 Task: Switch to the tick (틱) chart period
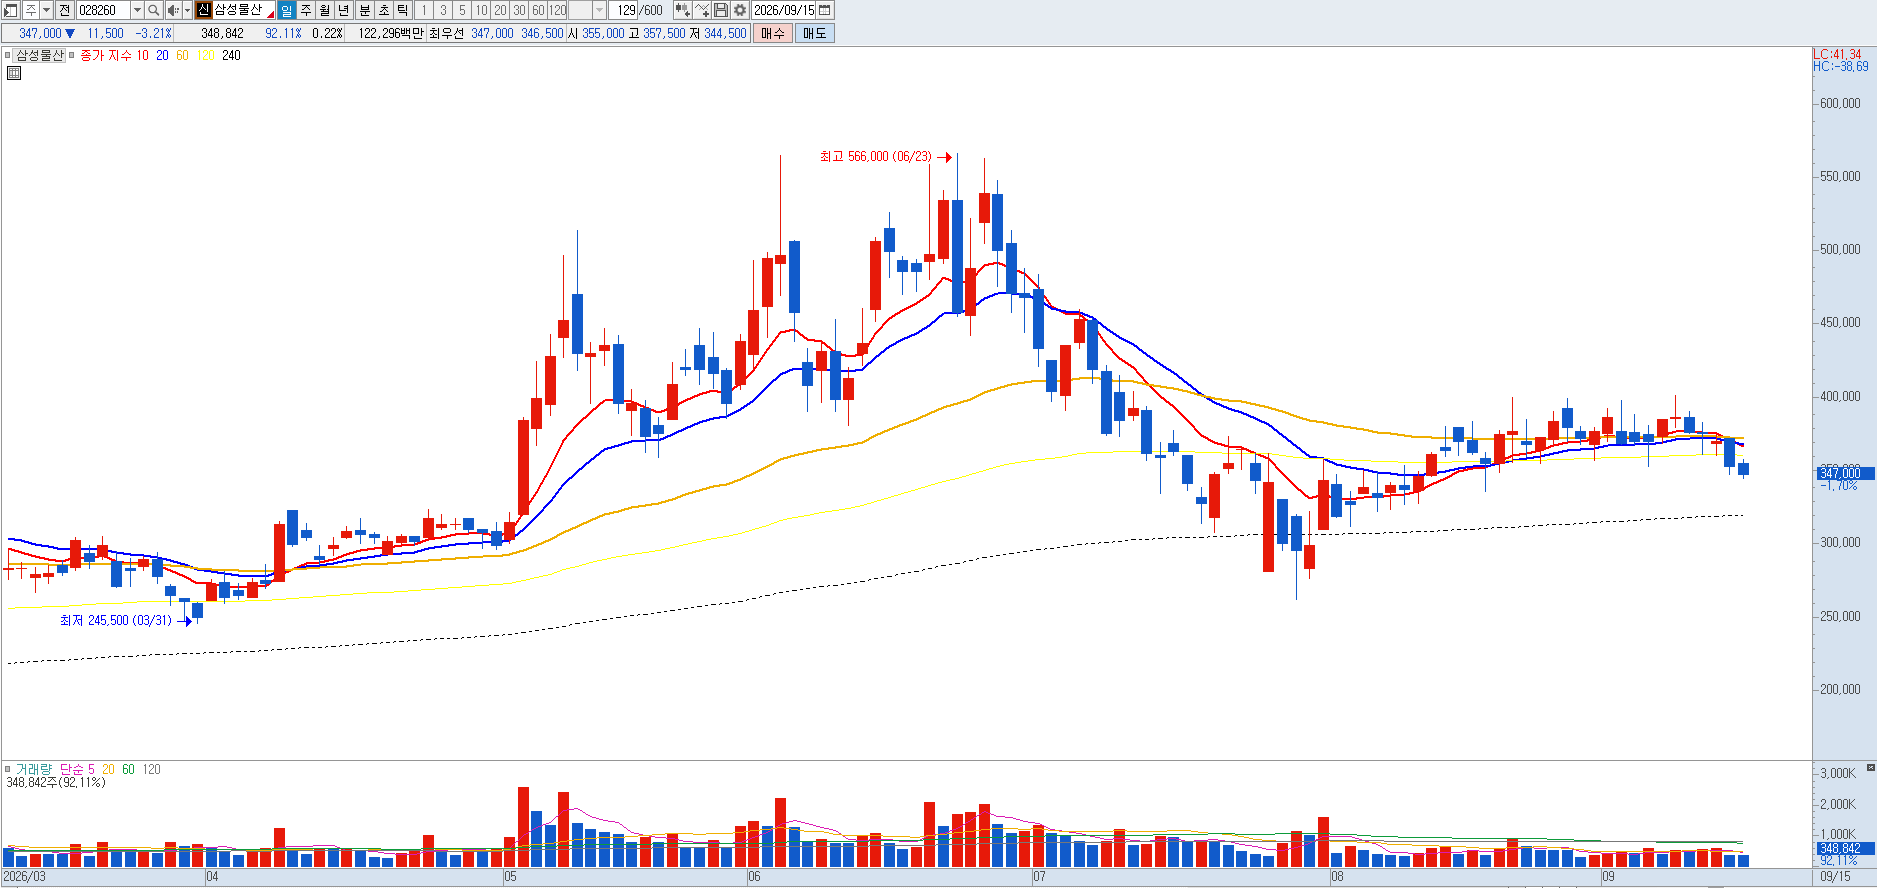click(x=403, y=10)
